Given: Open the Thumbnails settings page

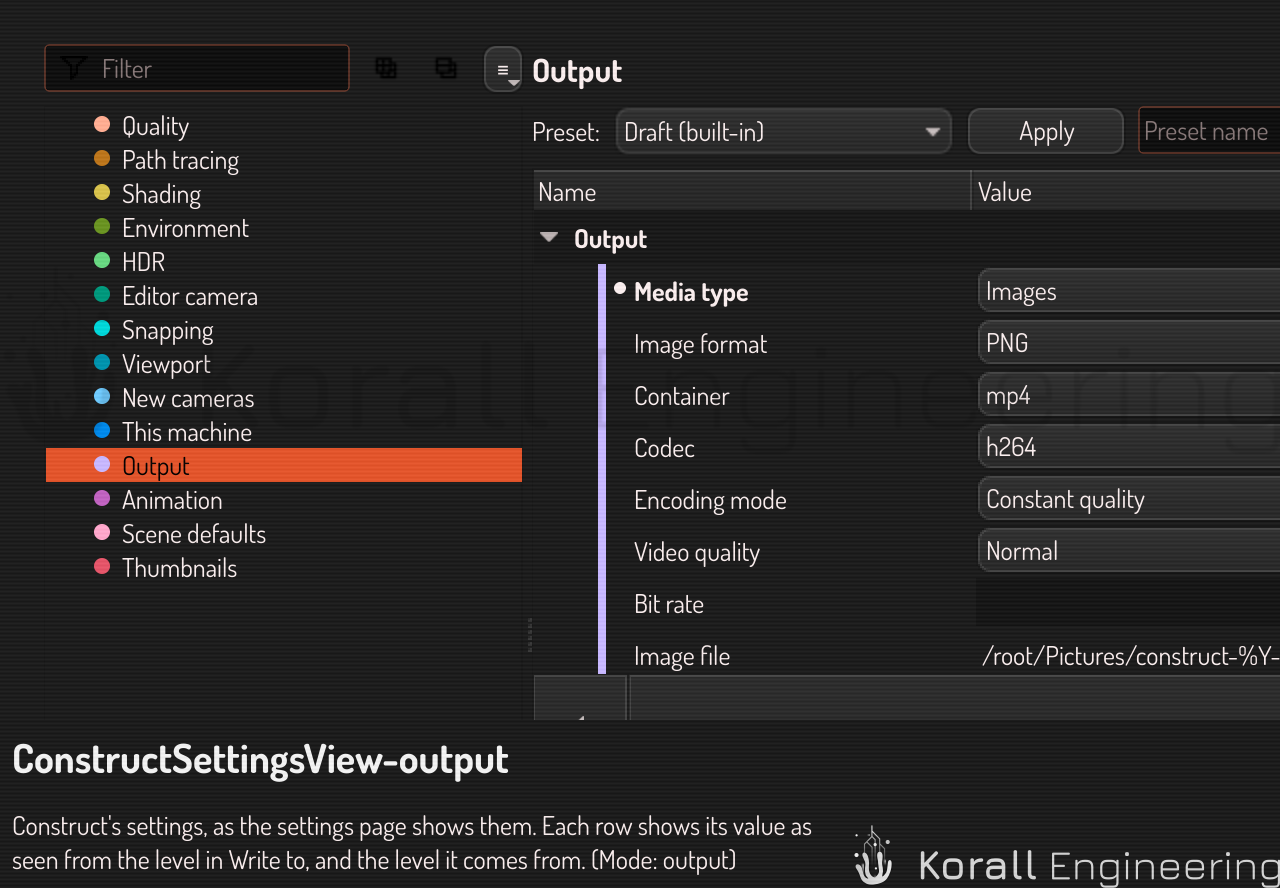Looking at the screenshot, I should click(x=284, y=568).
